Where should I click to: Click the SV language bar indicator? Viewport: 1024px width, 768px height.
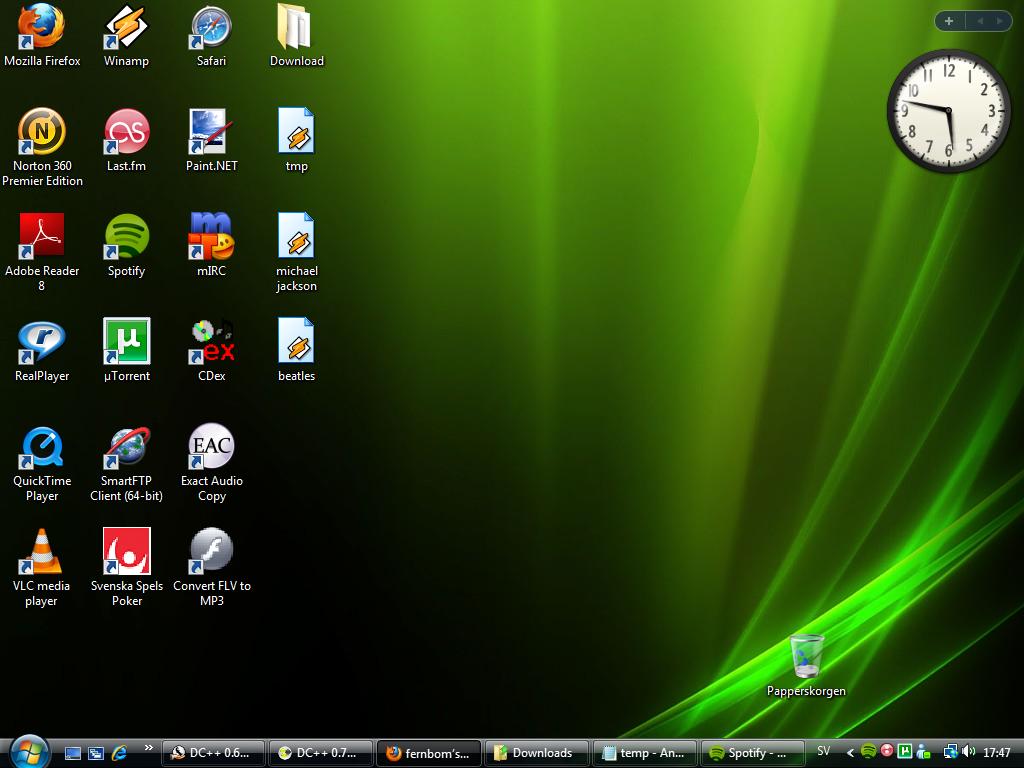click(824, 752)
